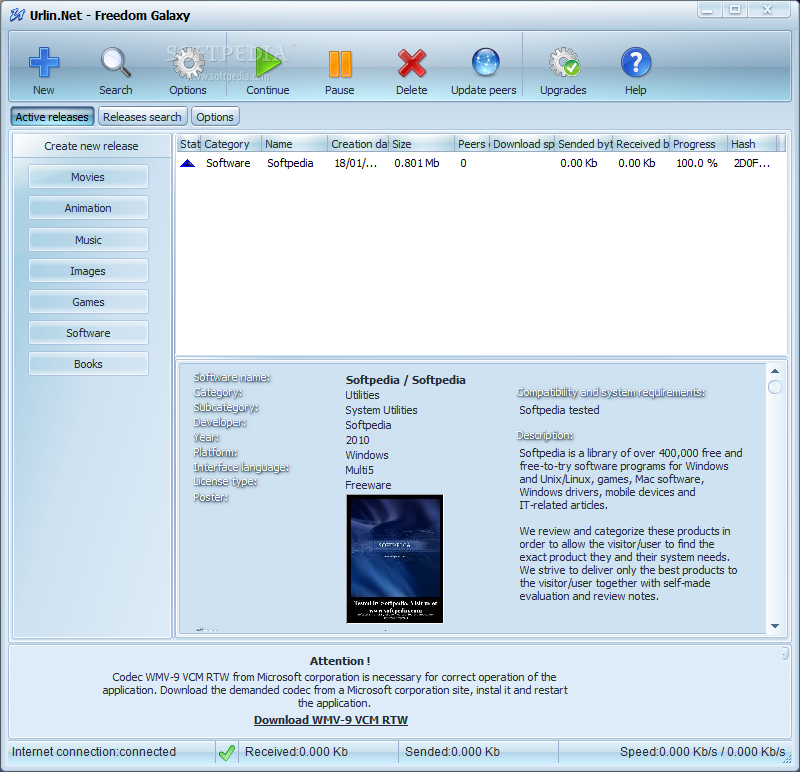Click the Software category cell in row
Image resolution: width=800 pixels, height=772 pixels.
(228, 163)
